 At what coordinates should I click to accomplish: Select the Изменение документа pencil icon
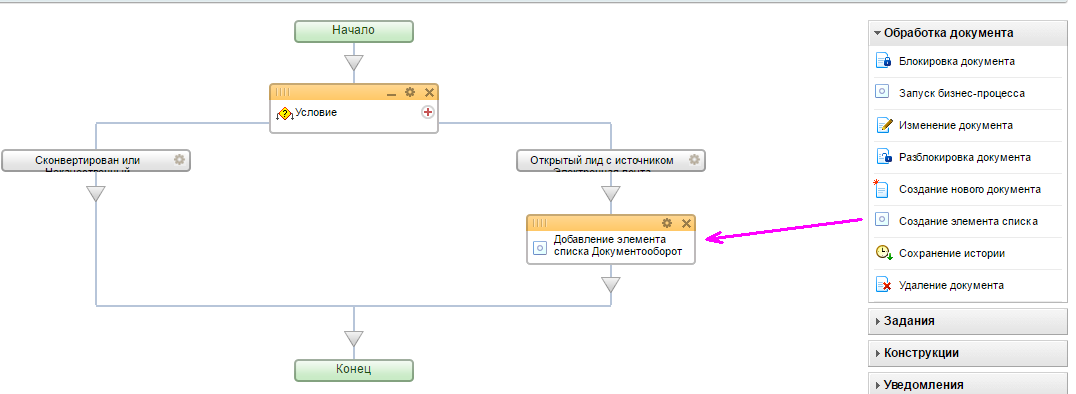coord(883,125)
